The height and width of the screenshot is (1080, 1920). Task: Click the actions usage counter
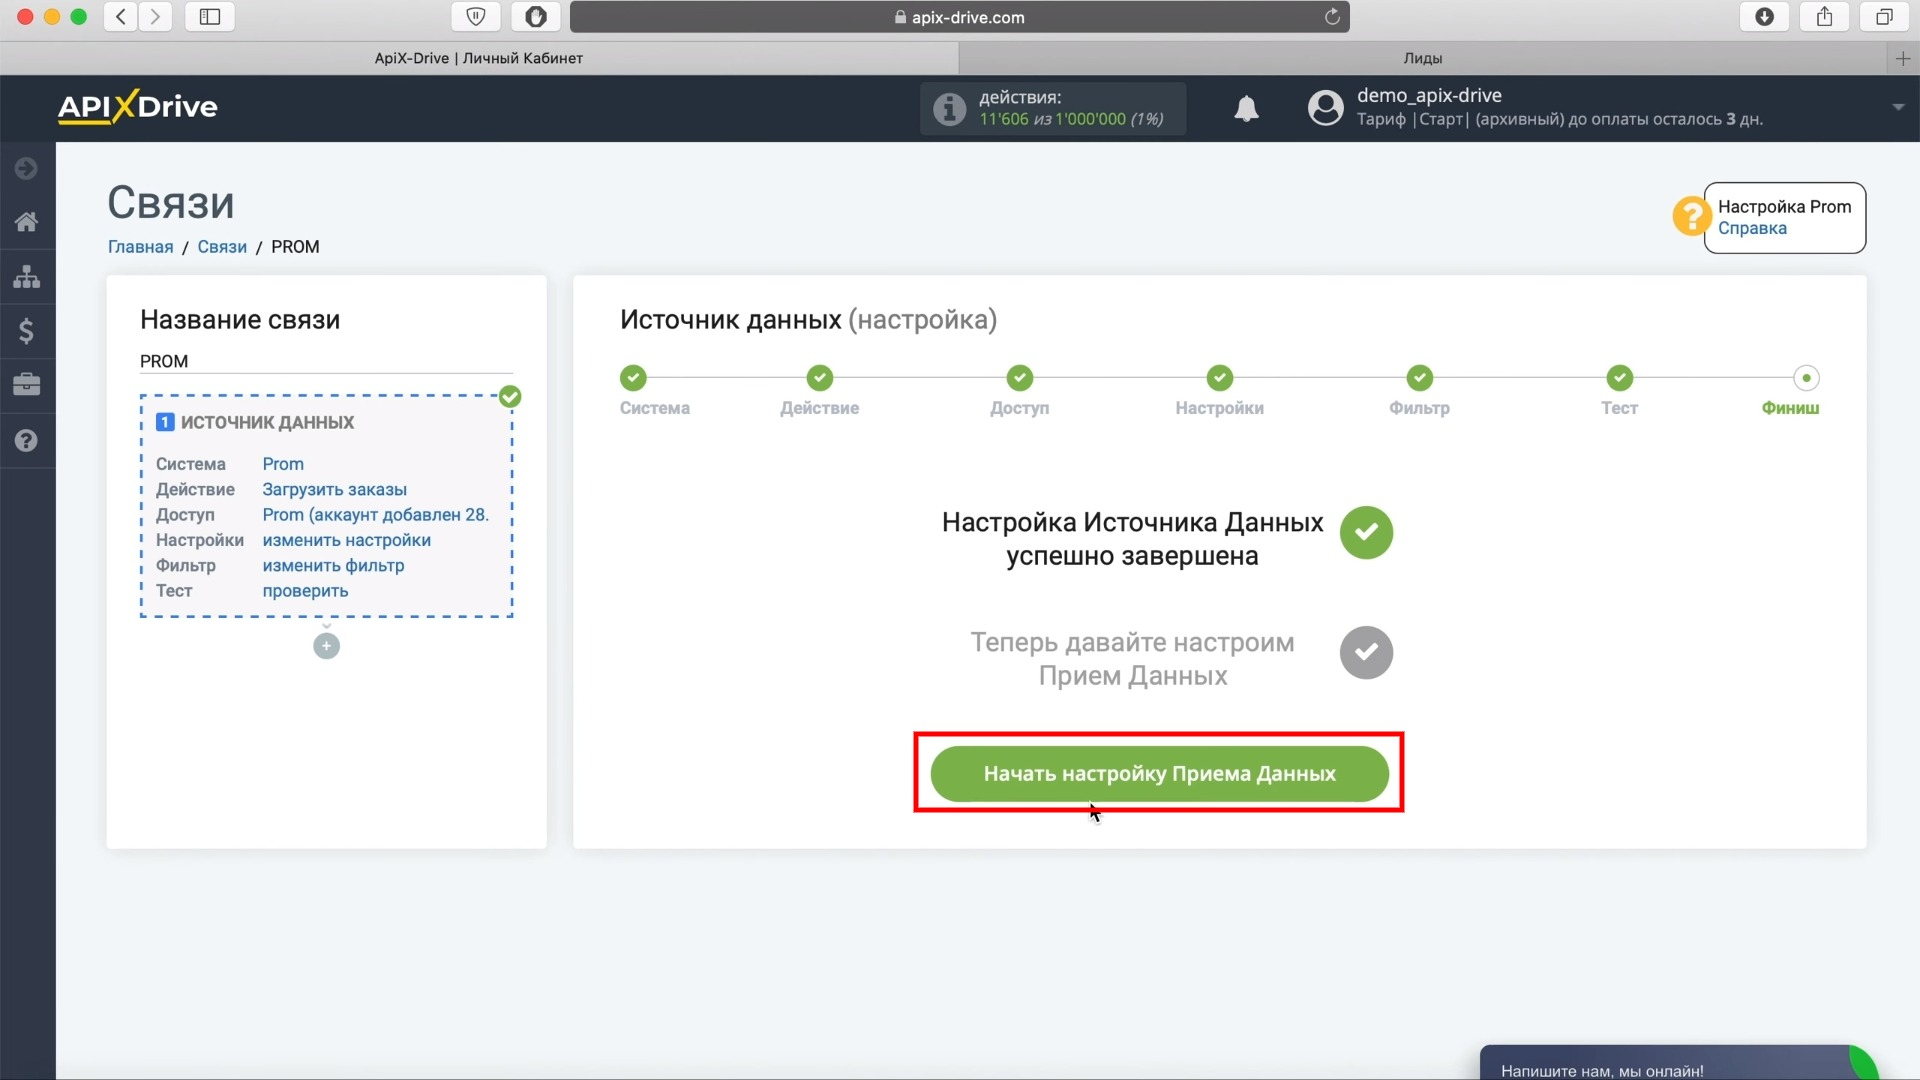click(1053, 108)
